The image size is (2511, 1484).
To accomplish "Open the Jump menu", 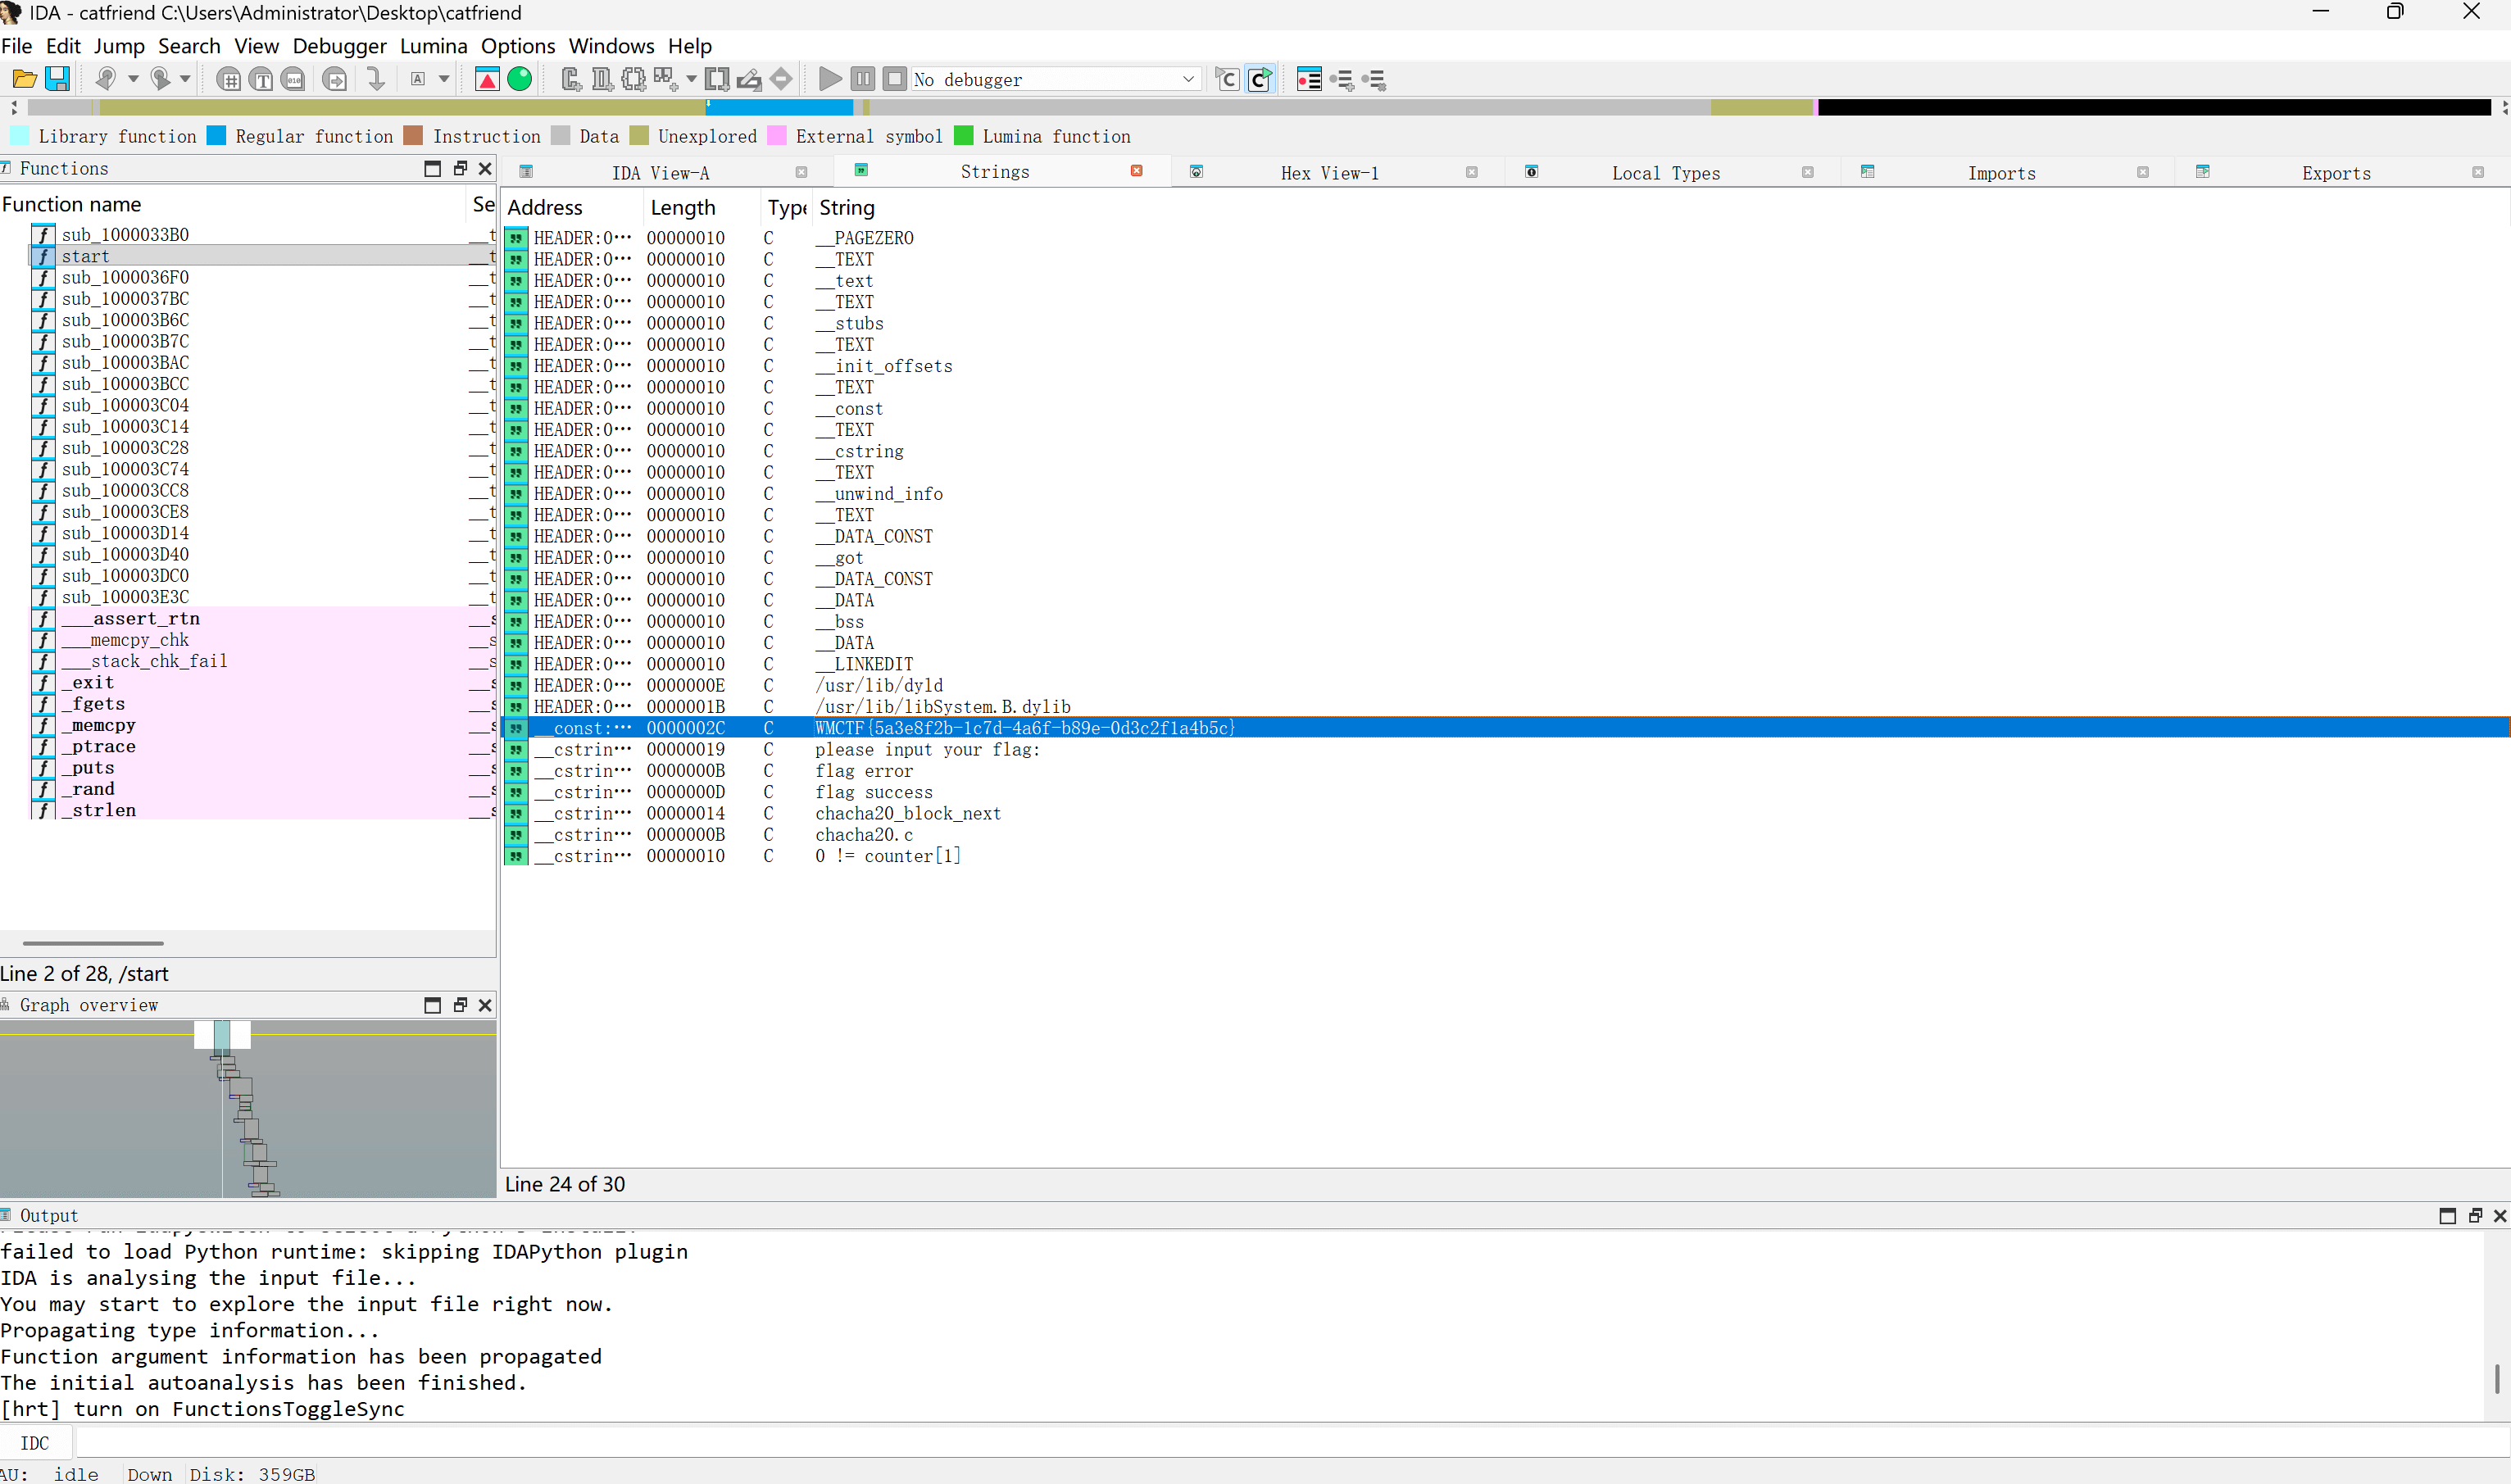I will [119, 46].
